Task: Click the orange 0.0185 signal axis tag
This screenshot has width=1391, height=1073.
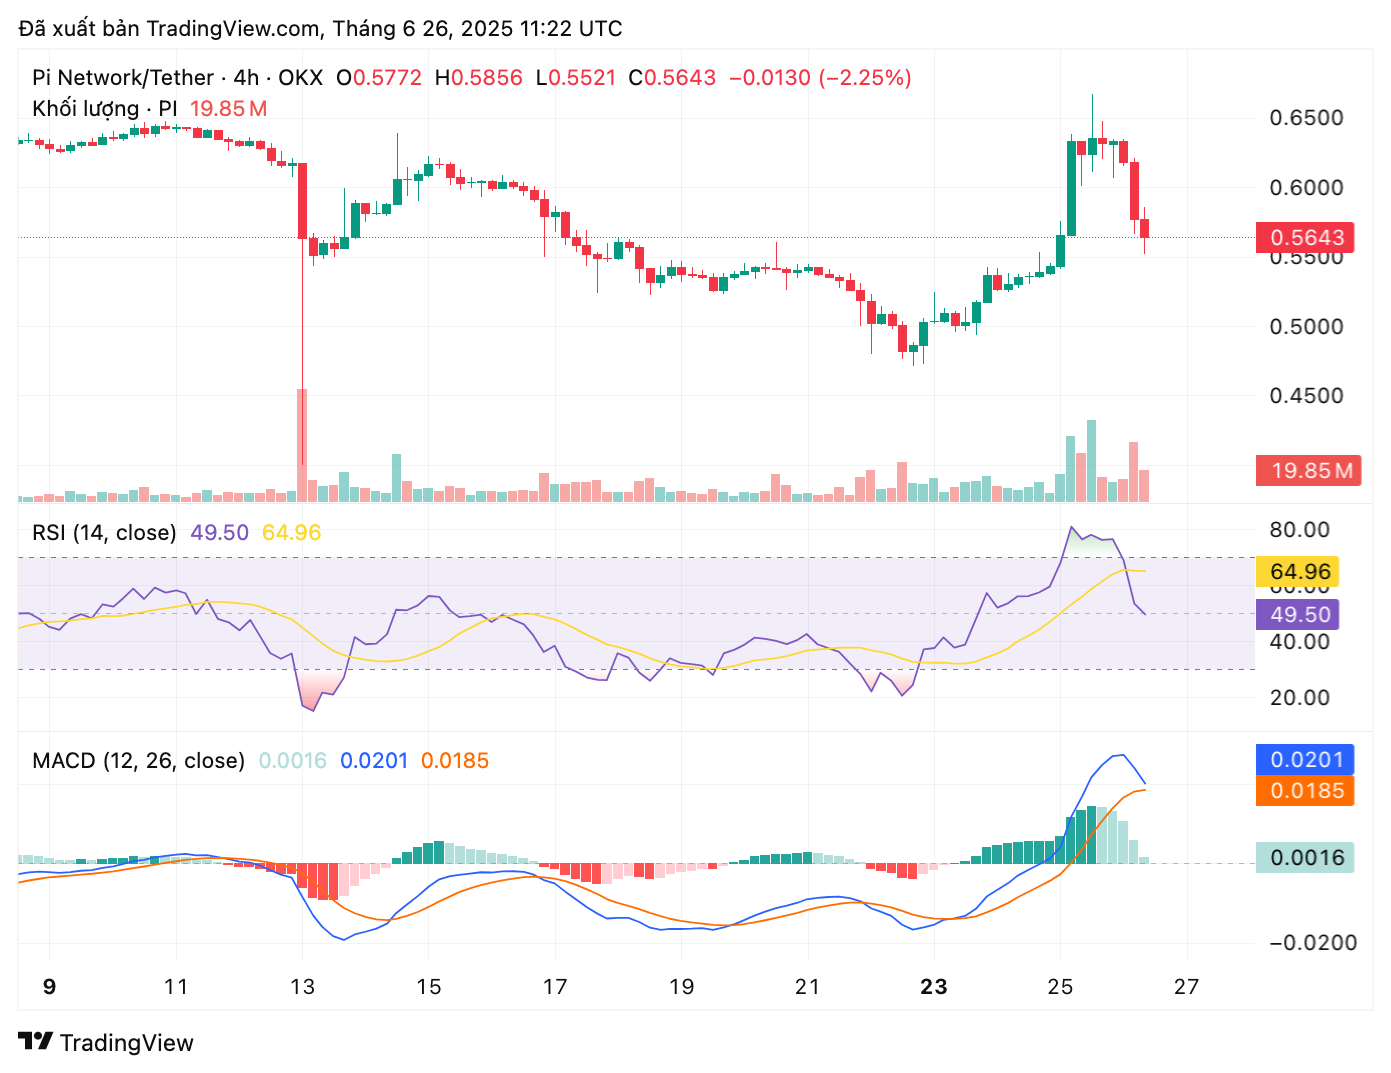Action: pyautogui.click(x=1305, y=791)
